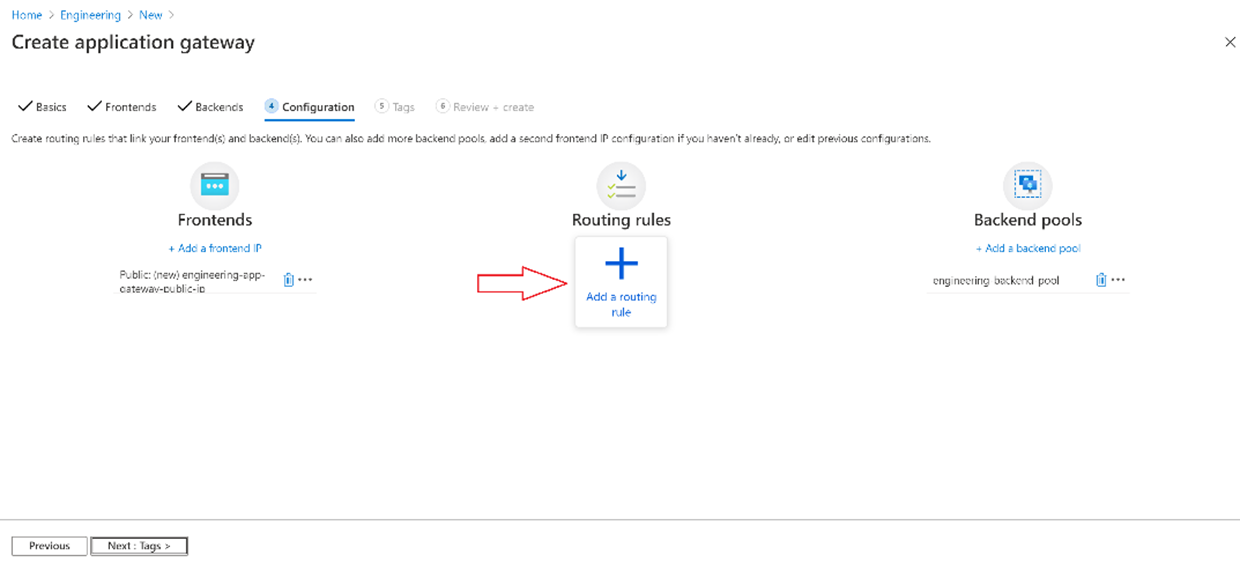Viewport: 1240px width, 570px height.
Task: Open the Review + create step
Action: click(485, 107)
